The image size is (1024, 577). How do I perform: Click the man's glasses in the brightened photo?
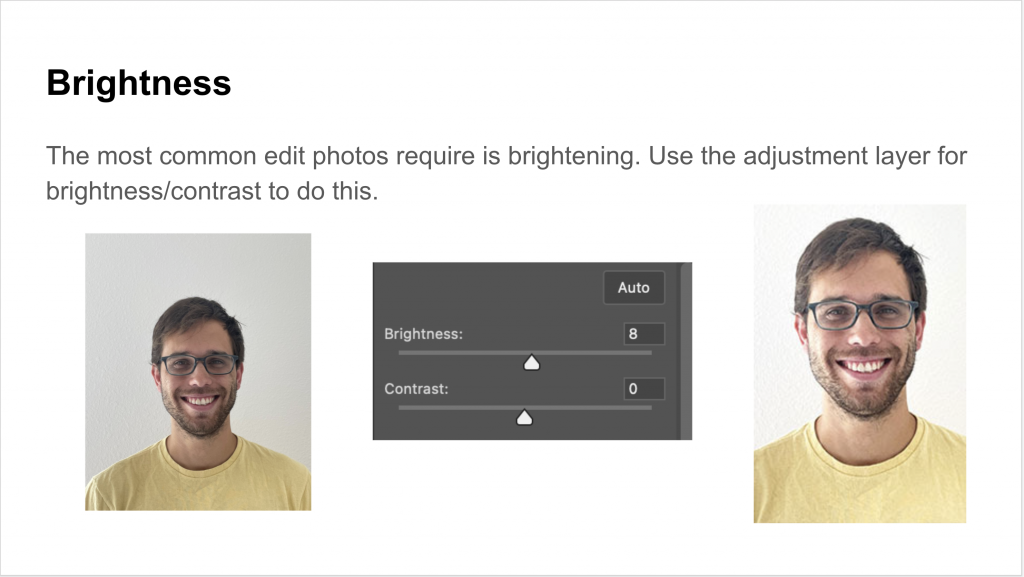coord(861,314)
